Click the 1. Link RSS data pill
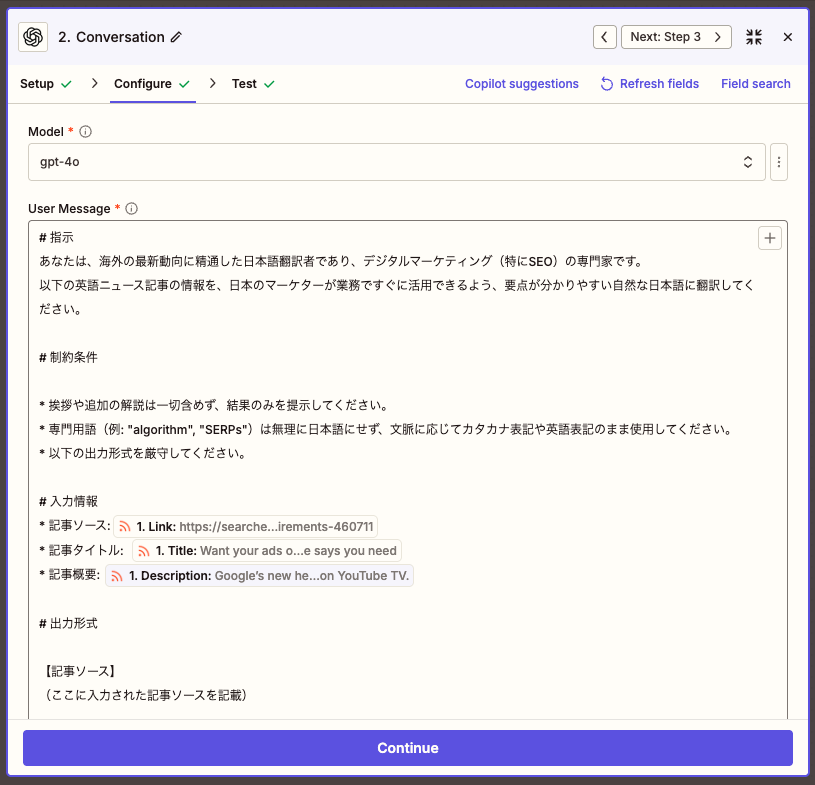The height and width of the screenshot is (785, 815). [x=245, y=526]
